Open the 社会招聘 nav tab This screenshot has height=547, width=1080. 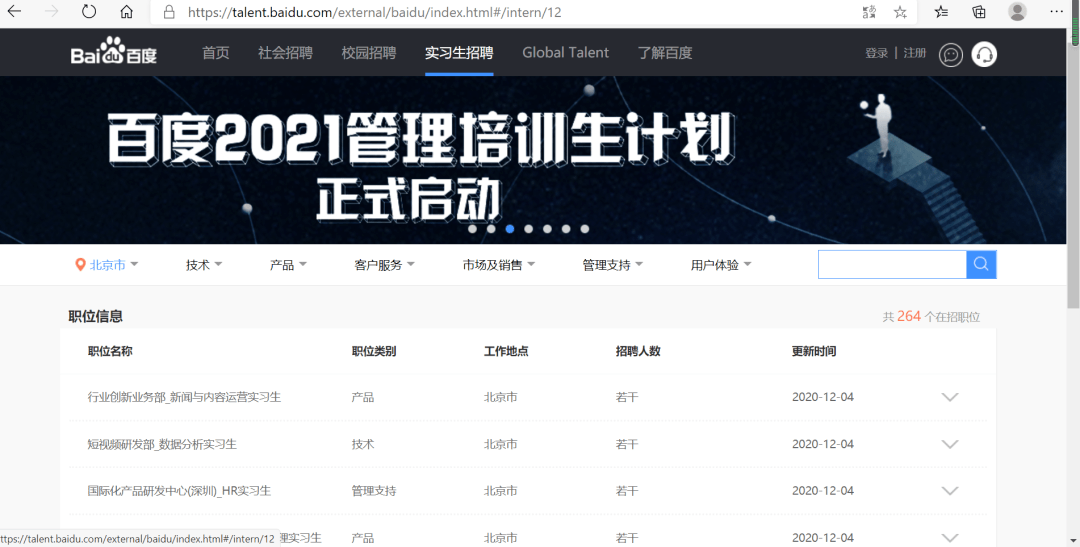point(285,52)
